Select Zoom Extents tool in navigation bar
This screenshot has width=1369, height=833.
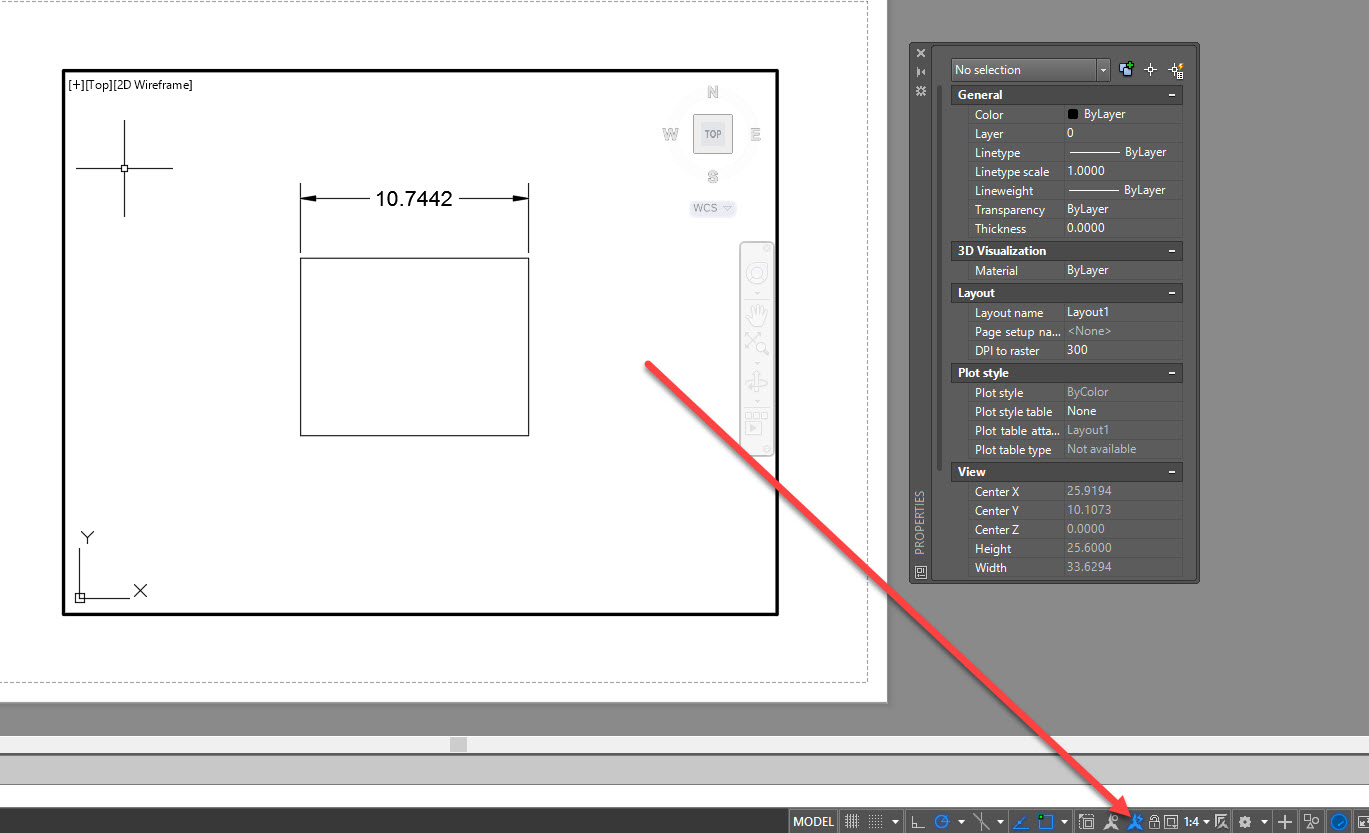[x=756, y=342]
